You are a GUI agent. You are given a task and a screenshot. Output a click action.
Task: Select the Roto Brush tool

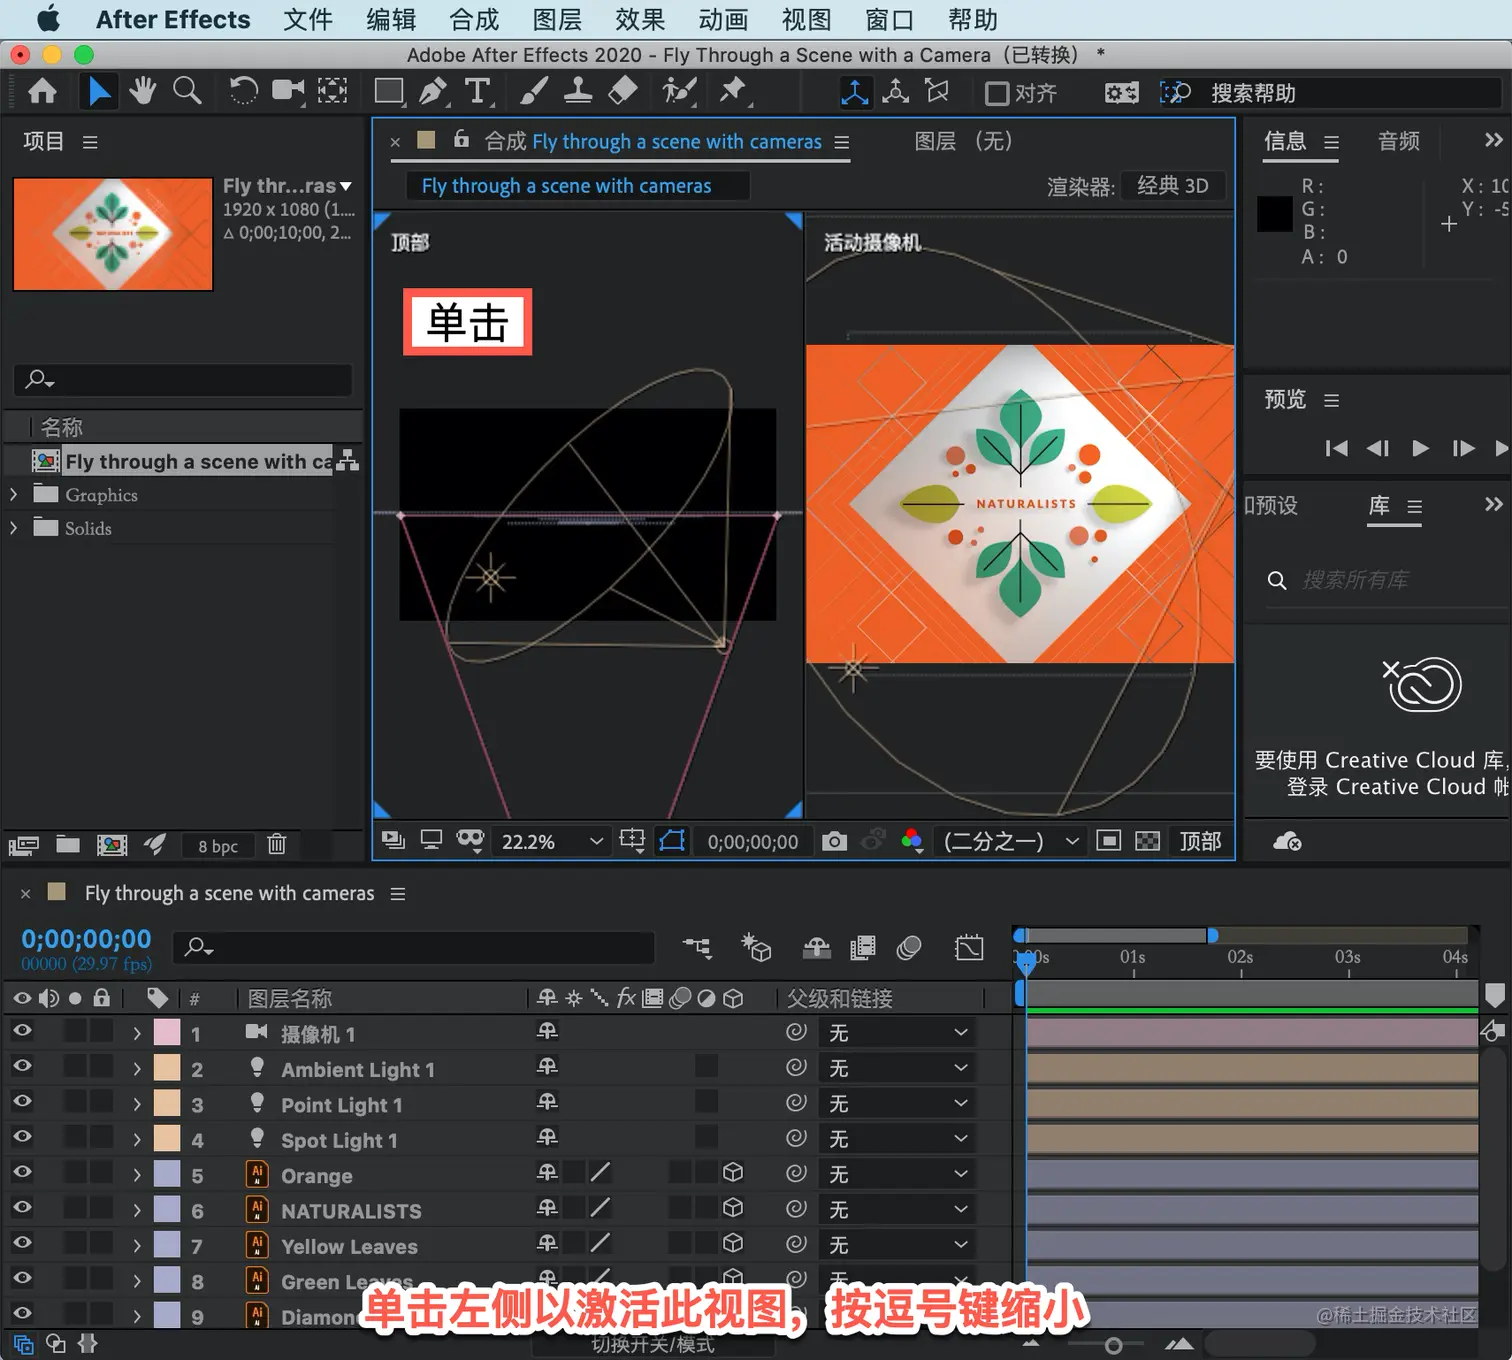[x=679, y=92]
